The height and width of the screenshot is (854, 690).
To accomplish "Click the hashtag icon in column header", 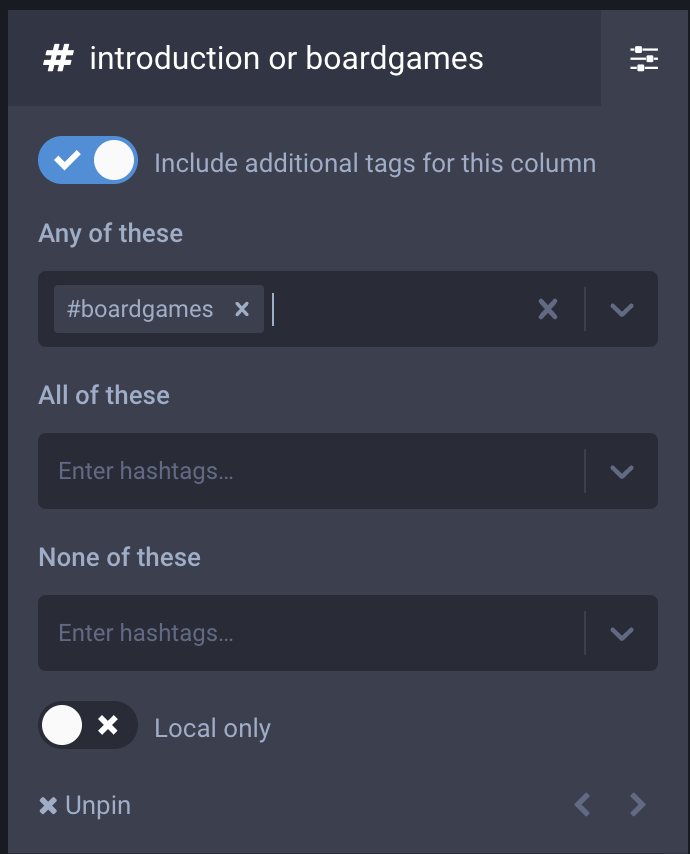I will (58, 59).
